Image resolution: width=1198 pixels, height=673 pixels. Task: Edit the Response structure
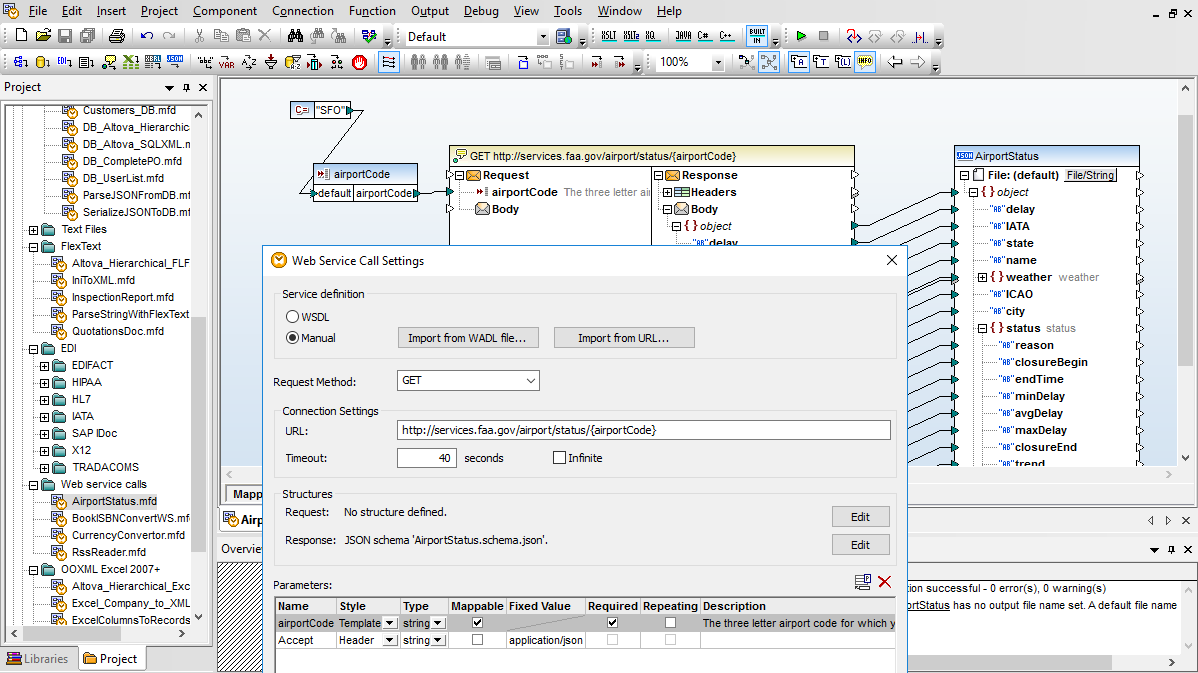click(860, 545)
